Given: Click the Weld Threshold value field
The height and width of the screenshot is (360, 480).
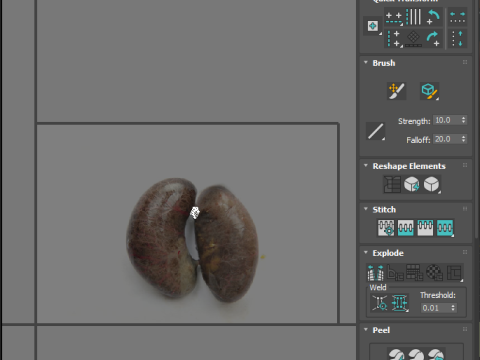Looking at the screenshot, I should coord(435,308).
